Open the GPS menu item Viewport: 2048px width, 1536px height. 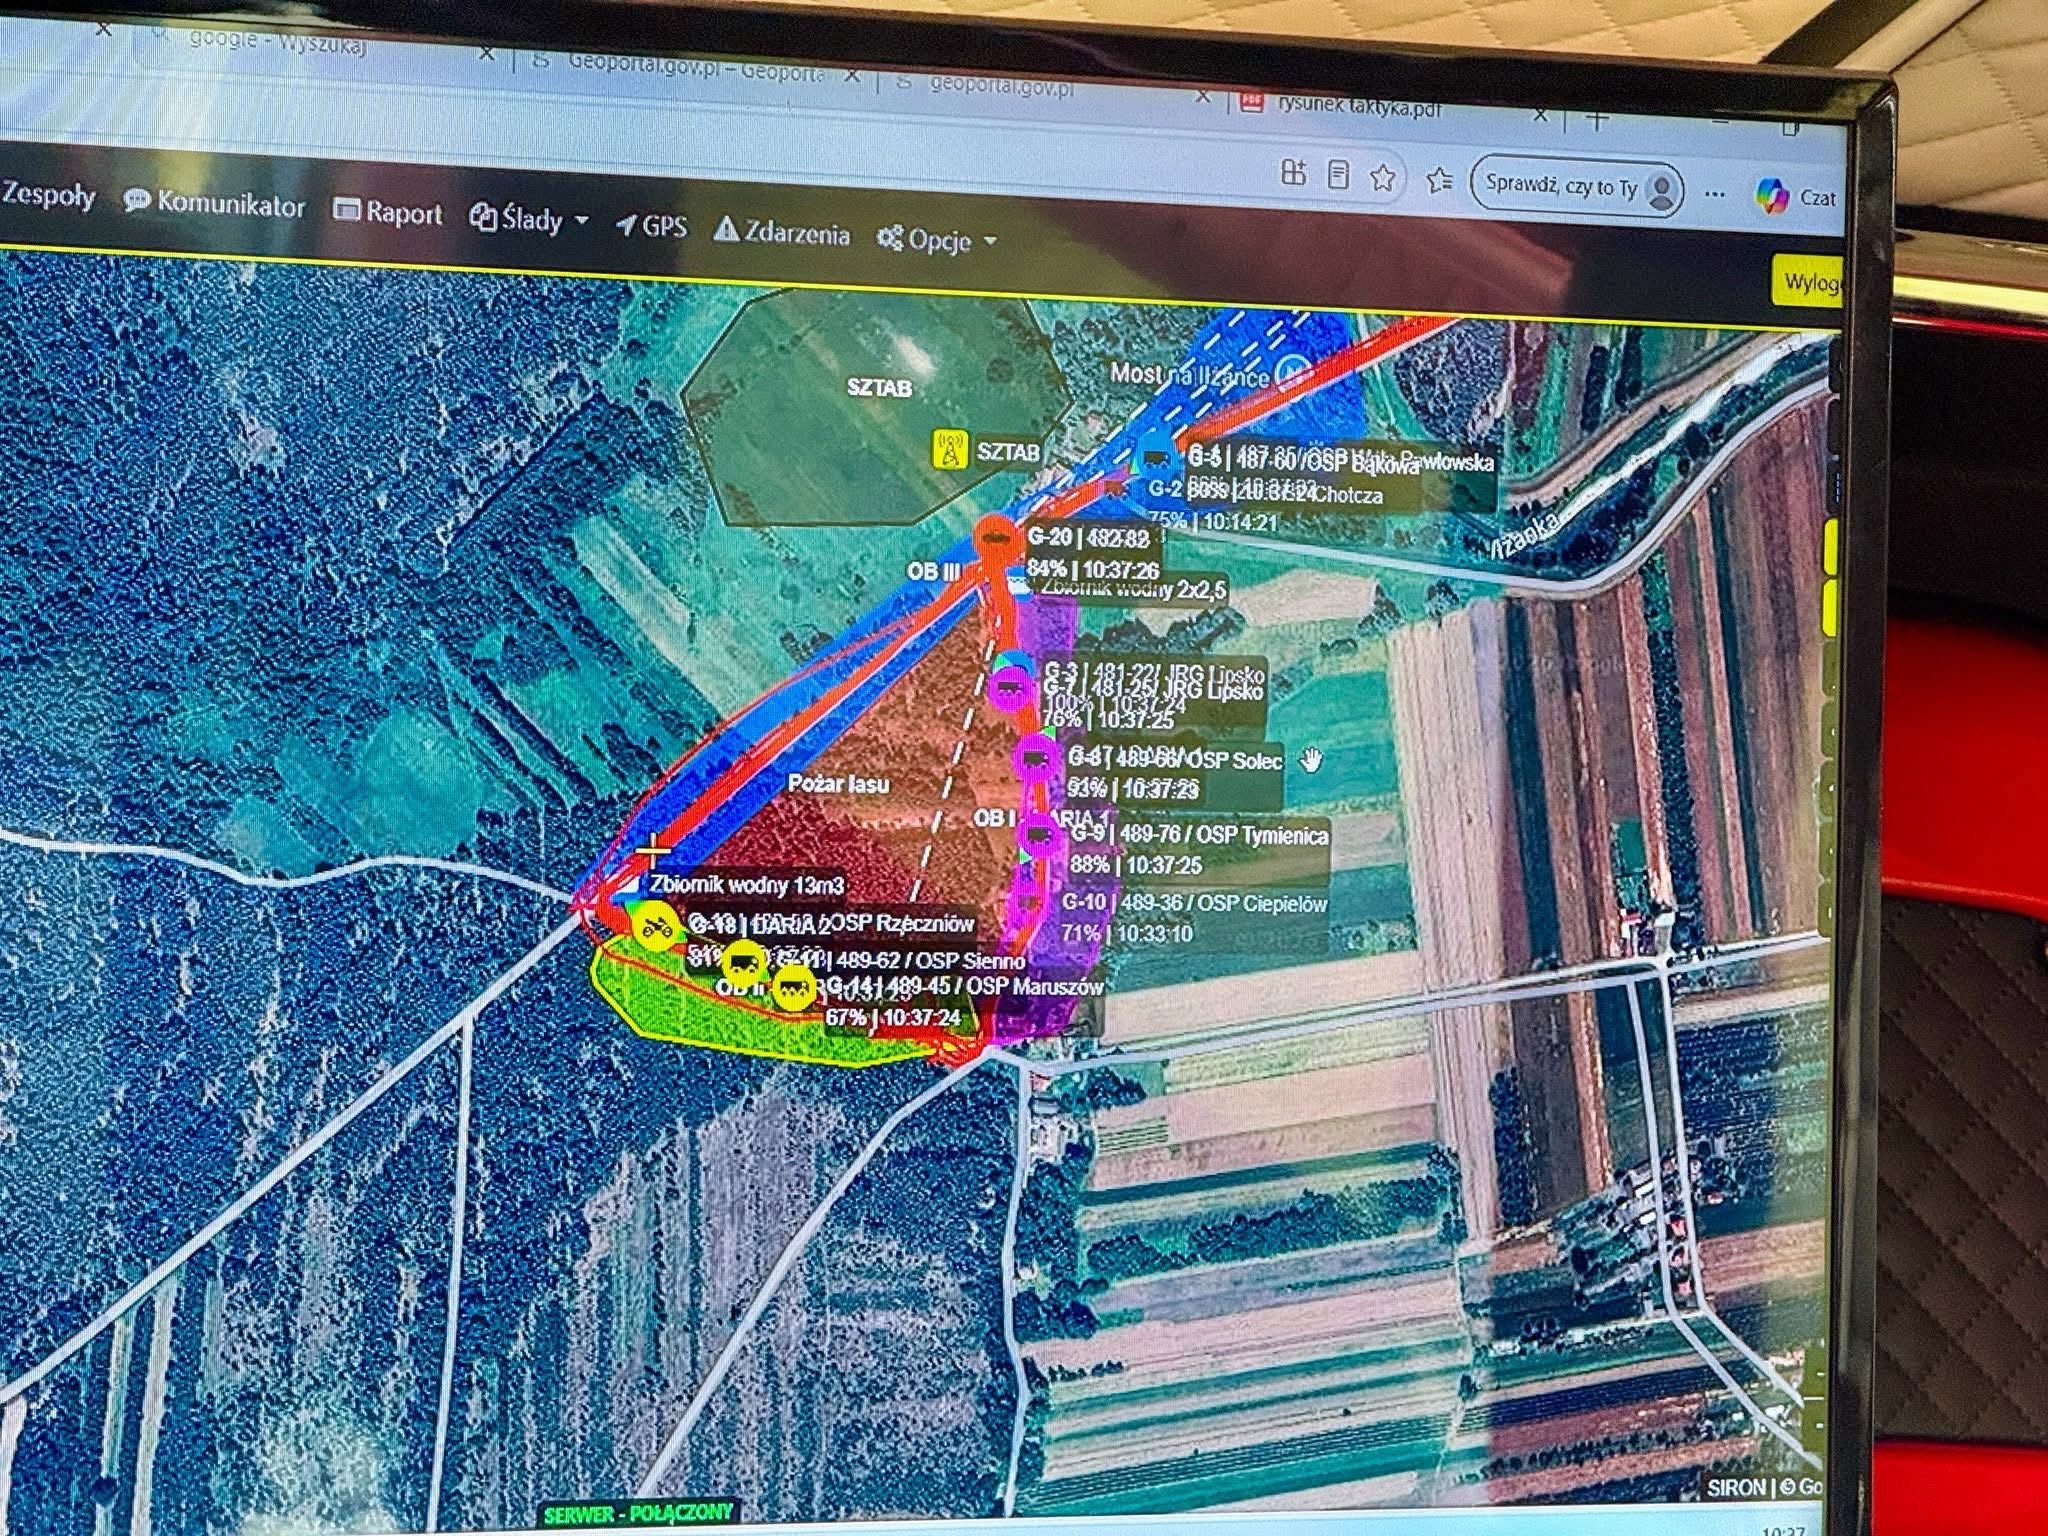point(652,226)
